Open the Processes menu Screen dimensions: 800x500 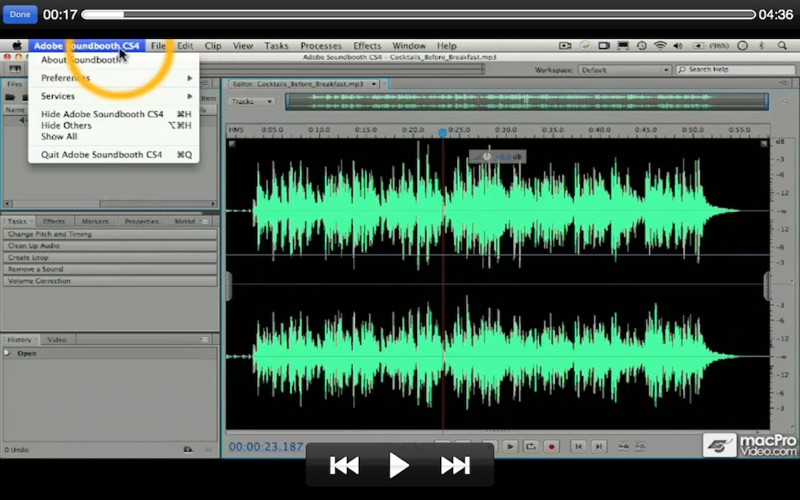(321, 45)
